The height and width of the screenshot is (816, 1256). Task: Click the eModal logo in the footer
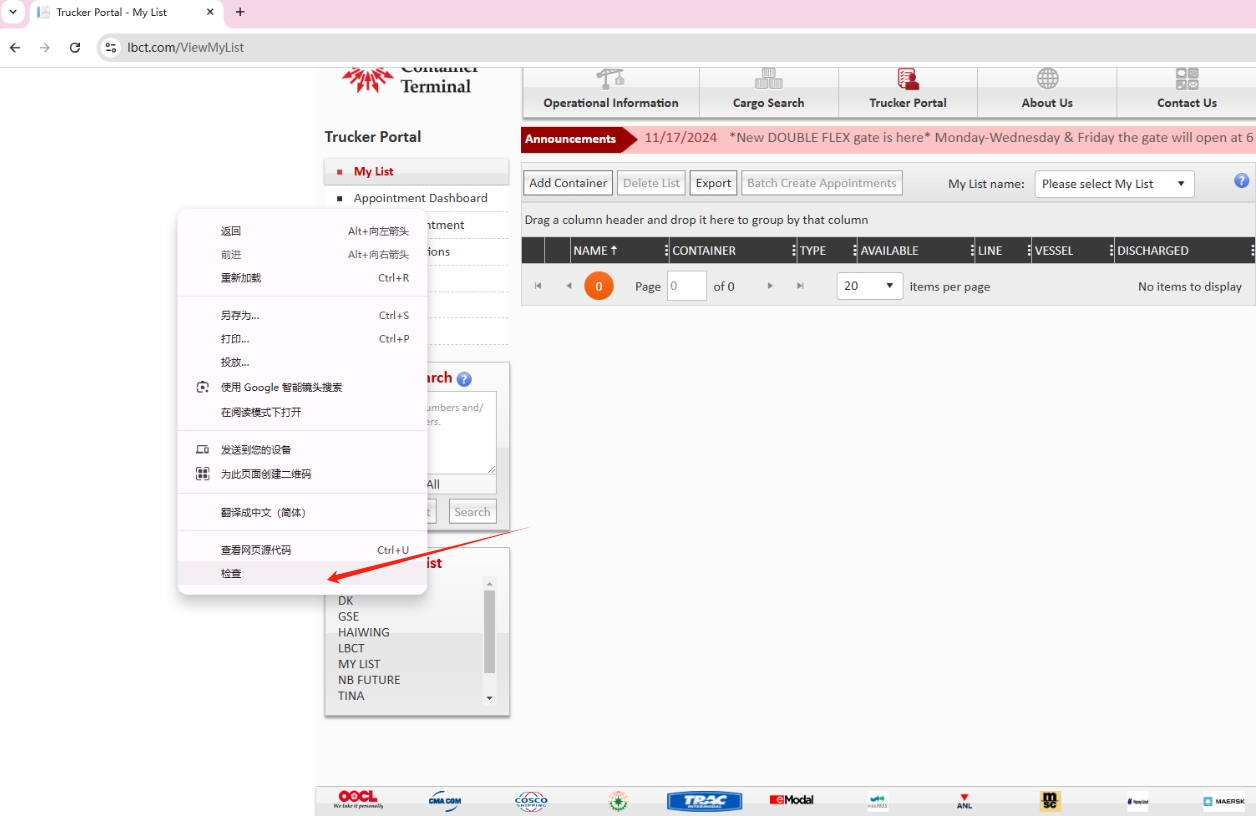click(791, 800)
